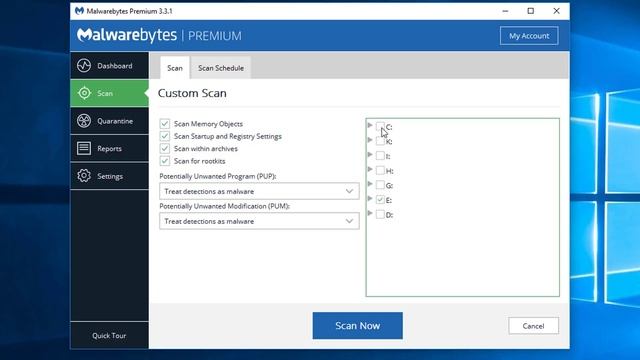This screenshot has width=640, height=360.
Task: Maximize the Malwarebytes window
Action: coord(531,11)
